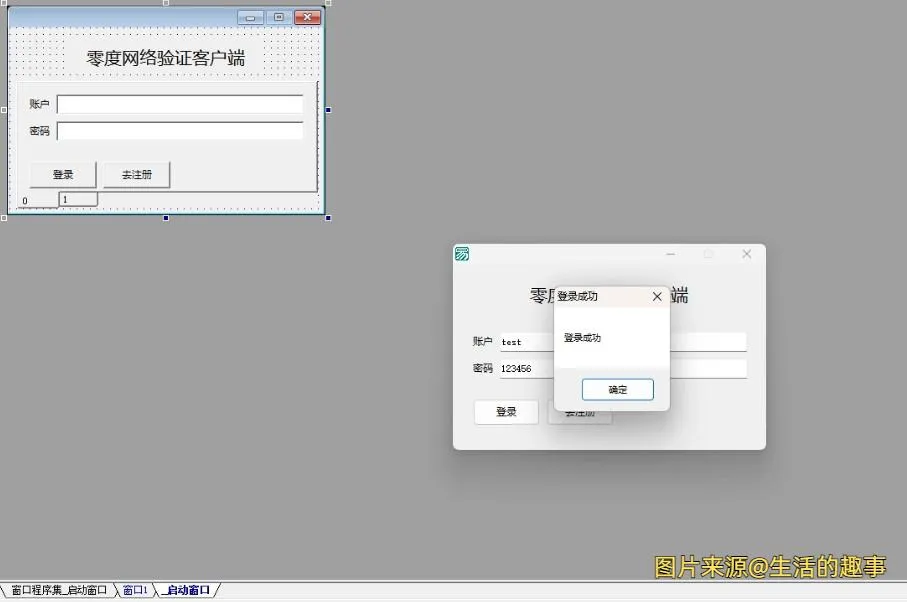Click the 去注册 button in the running window
This screenshot has width=907, height=602.
580,411
